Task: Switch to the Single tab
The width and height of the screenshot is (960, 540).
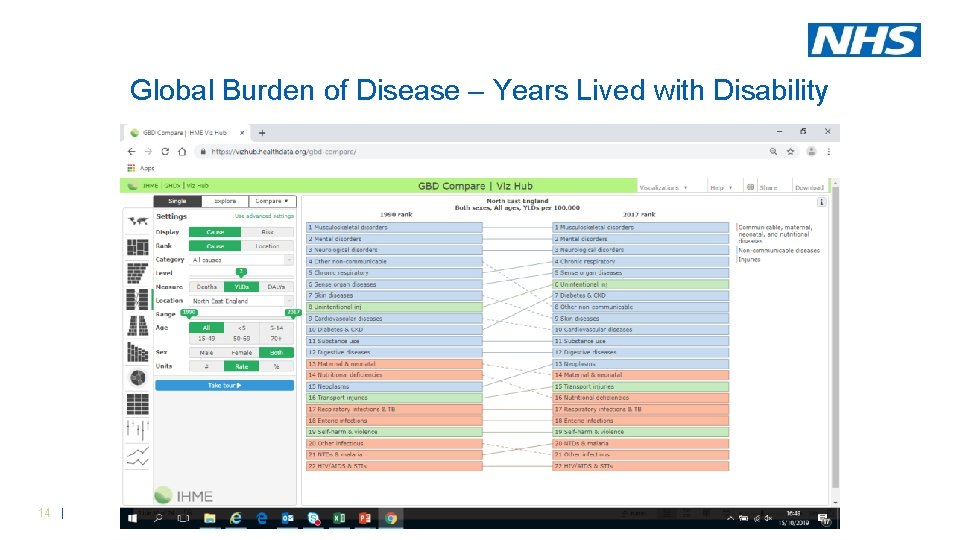Action: [177, 201]
